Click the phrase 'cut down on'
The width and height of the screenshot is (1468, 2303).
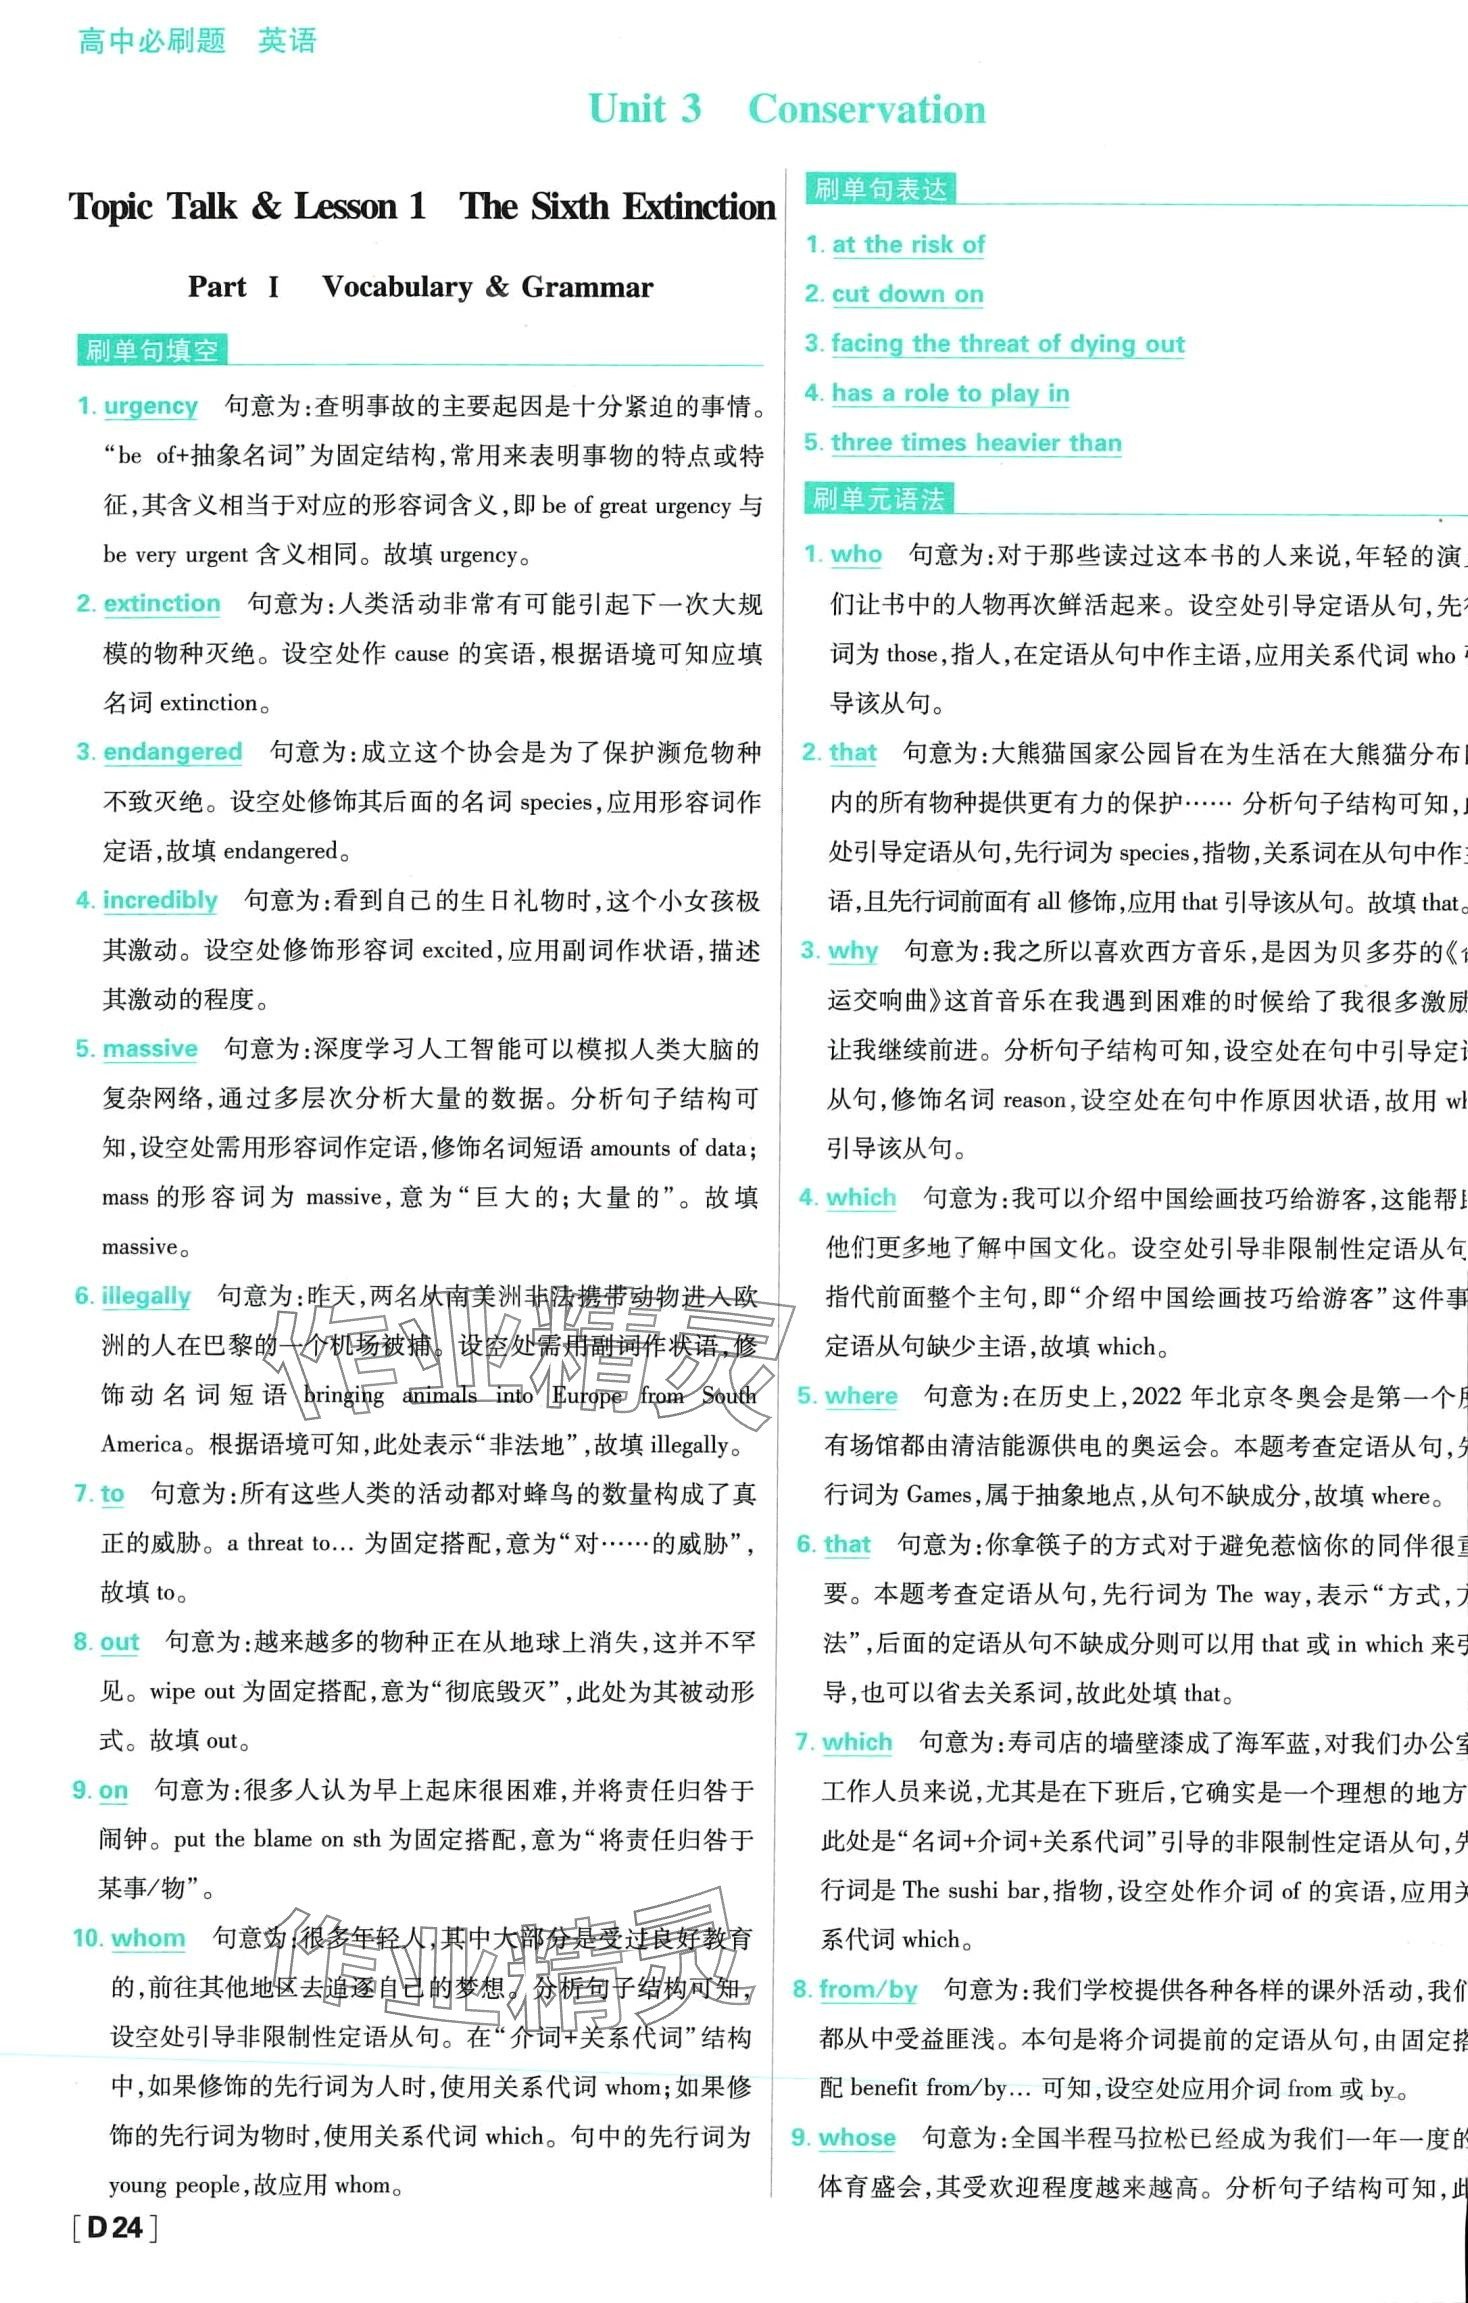click(907, 294)
